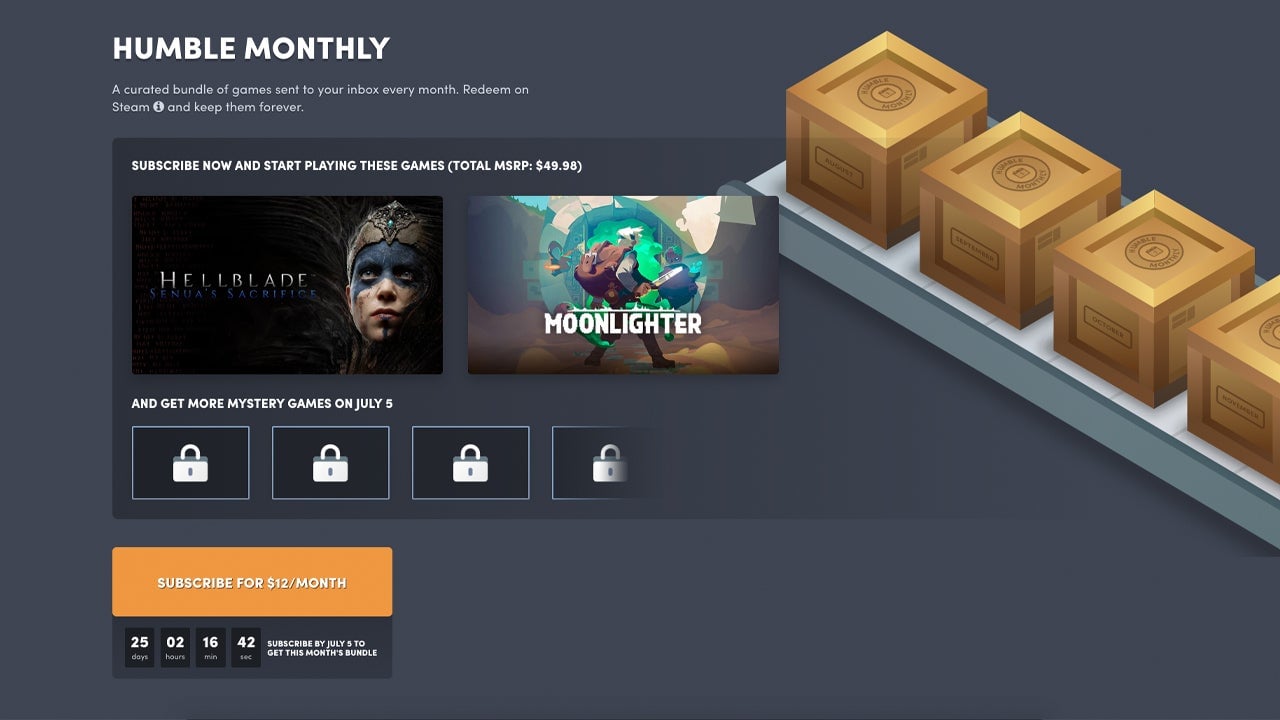Click the Humble Monthly page heading
This screenshot has height=720, width=1280.
(251, 48)
